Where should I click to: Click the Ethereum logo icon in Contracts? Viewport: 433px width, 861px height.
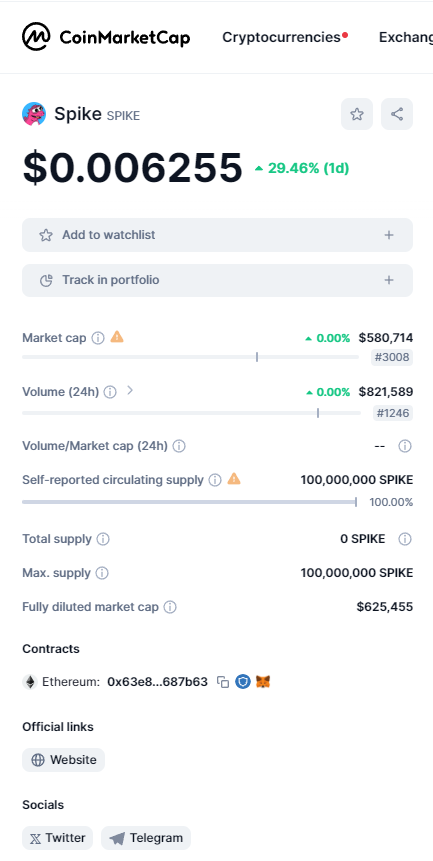point(30,682)
